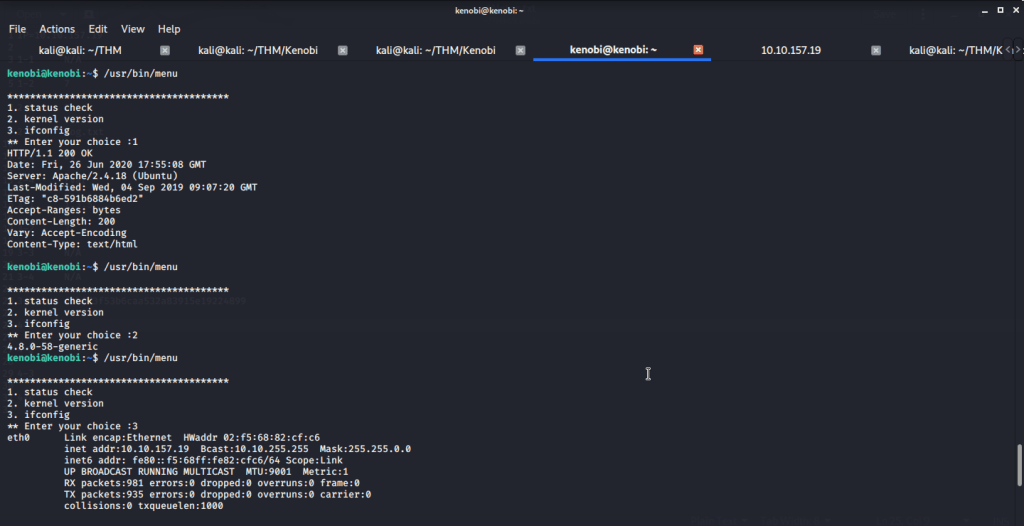This screenshot has width=1024, height=526.
Task: Open the Actions menu
Action: tap(57, 29)
